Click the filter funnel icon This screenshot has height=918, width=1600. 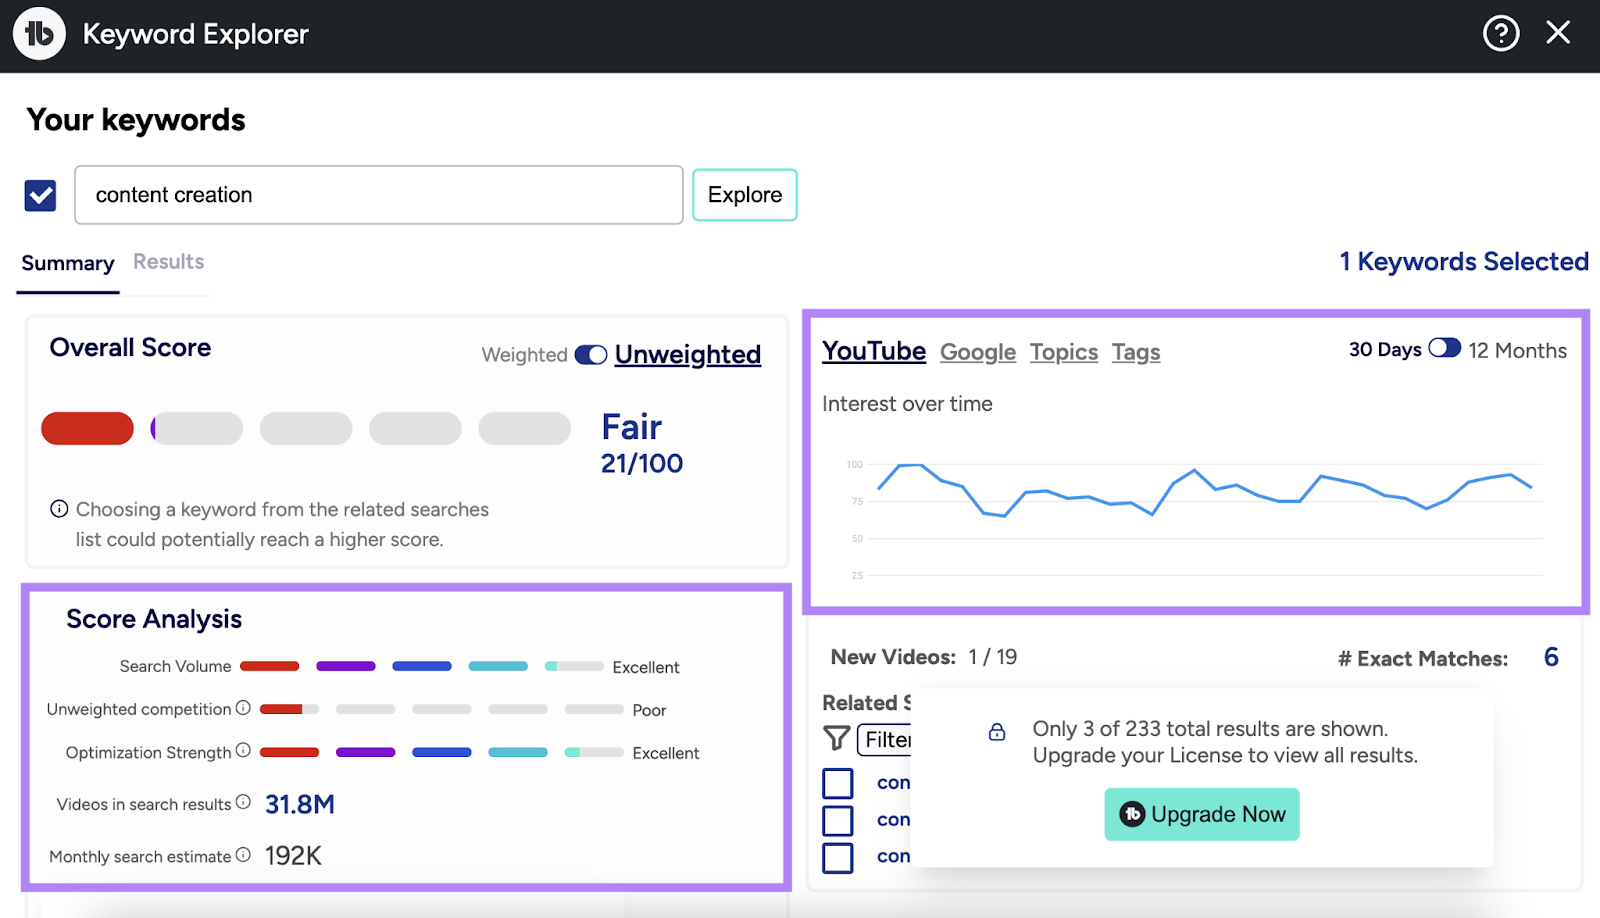(836, 738)
